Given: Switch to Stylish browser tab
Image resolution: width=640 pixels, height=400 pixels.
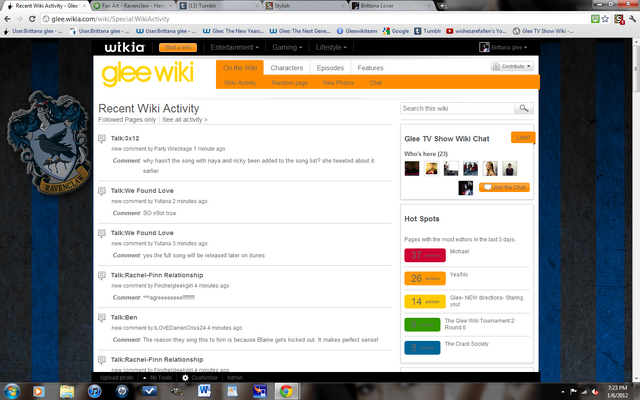Looking at the screenshot, I should [304, 6].
